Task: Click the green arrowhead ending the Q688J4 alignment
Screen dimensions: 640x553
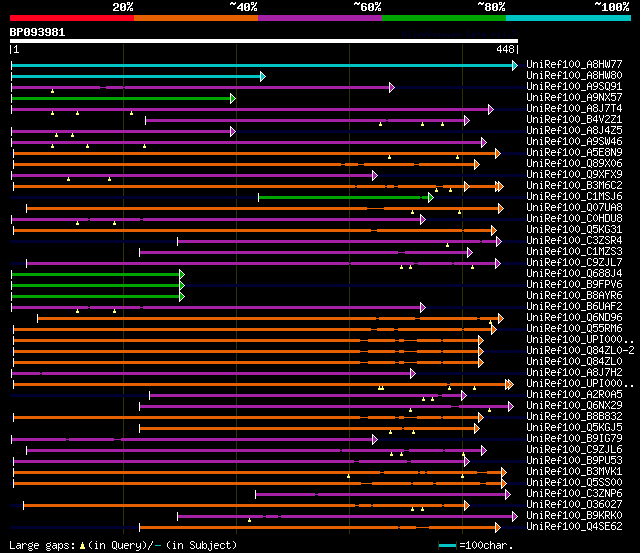Action: 182,275
